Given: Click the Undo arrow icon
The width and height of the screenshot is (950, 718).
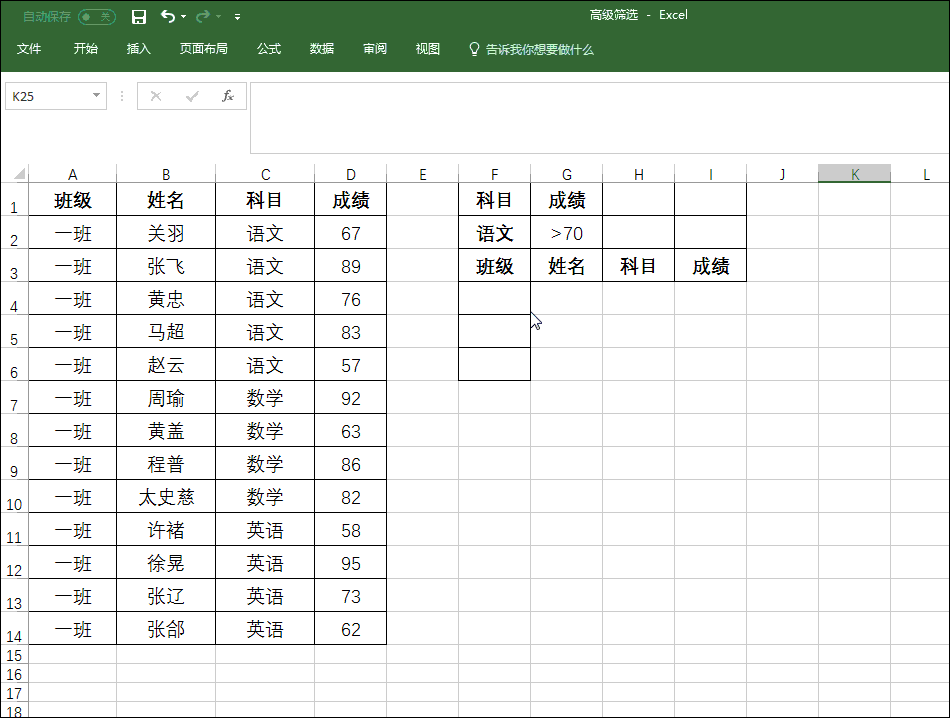Looking at the screenshot, I should click(x=168, y=16).
